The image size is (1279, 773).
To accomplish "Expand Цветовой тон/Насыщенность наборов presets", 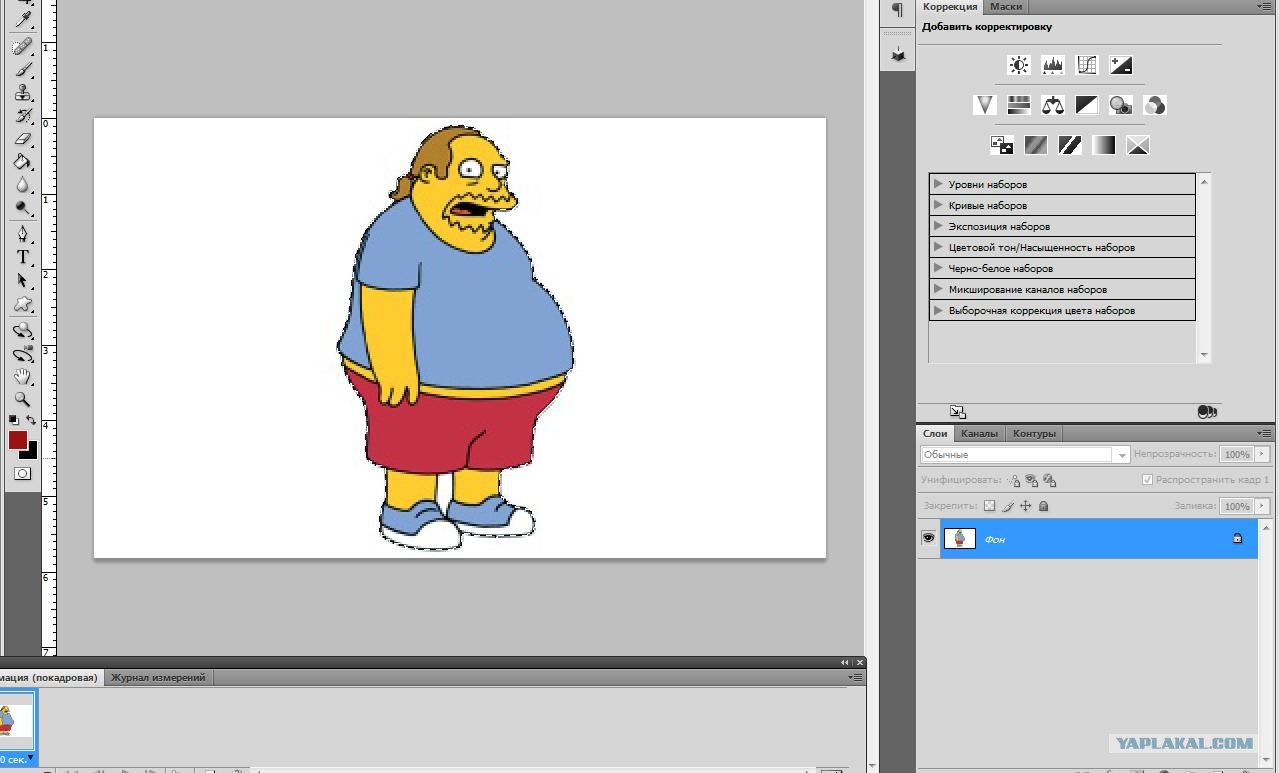I will (938, 247).
